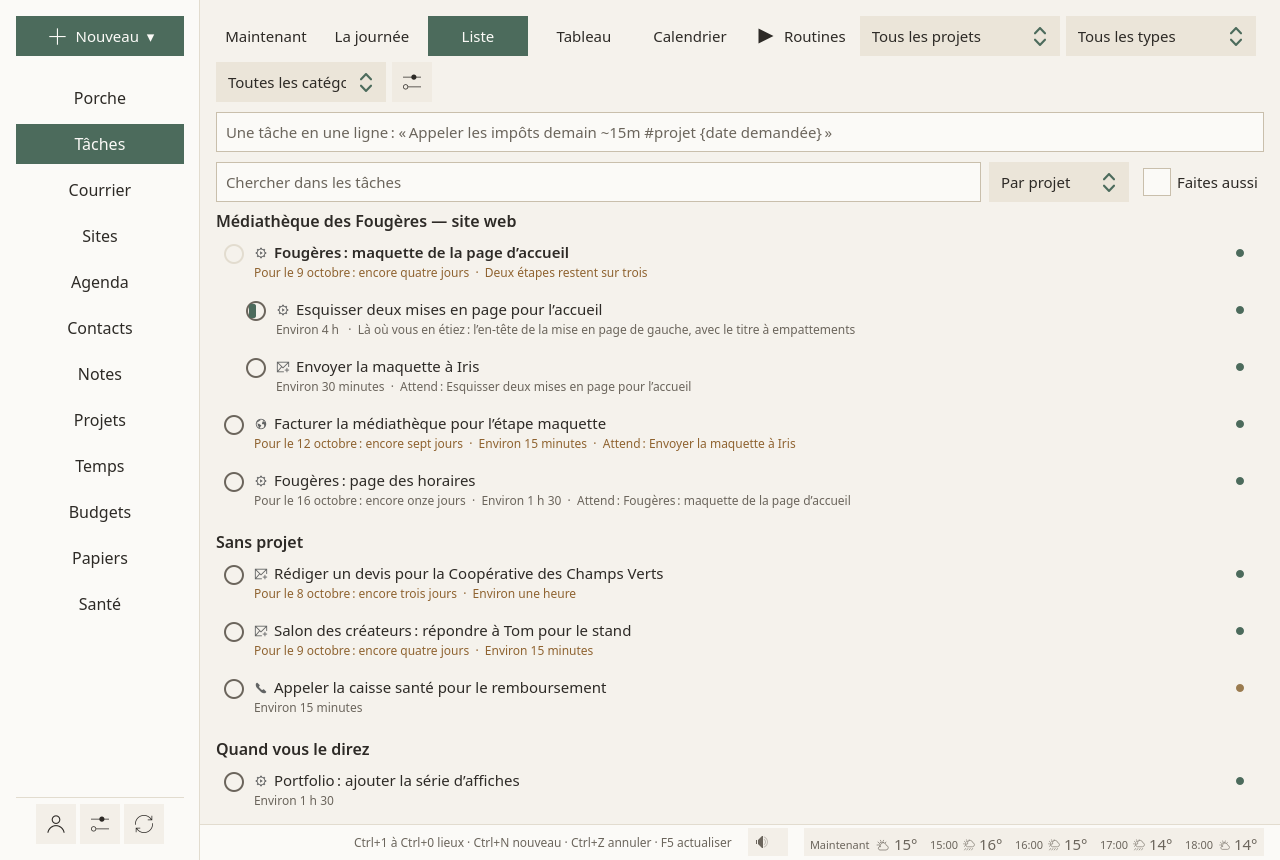Open Tous les projets dropdown

point(960,36)
